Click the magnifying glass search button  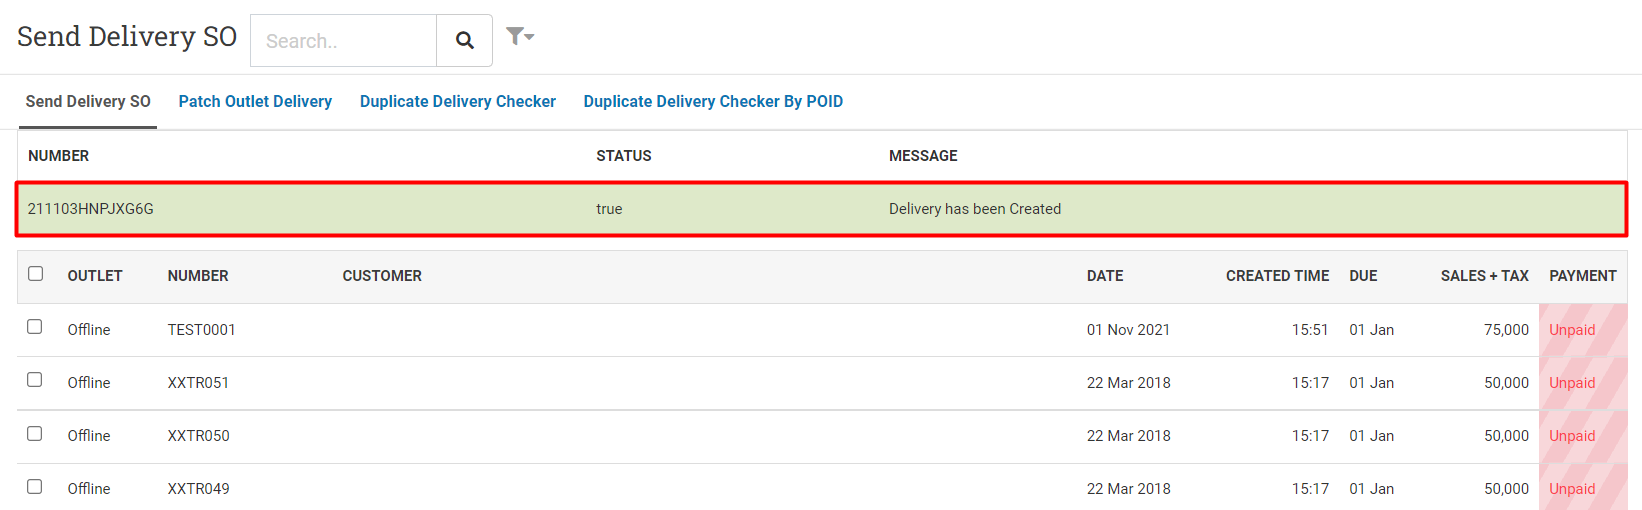click(x=464, y=40)
